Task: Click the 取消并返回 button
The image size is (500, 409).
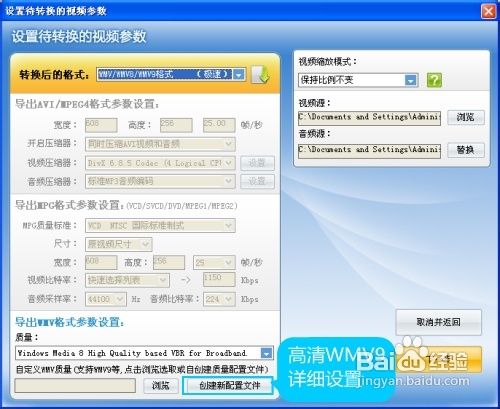Action: [x=438, y=322]
